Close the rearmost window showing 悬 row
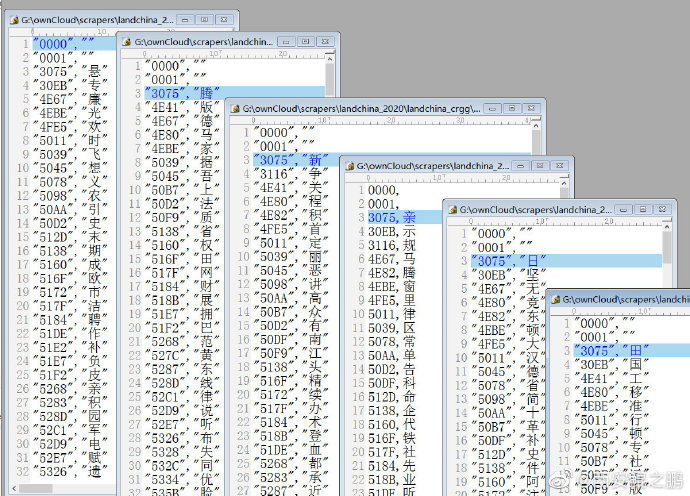This screenshot has height=496, width=690. pyautogui.click(x=224, y=20)
